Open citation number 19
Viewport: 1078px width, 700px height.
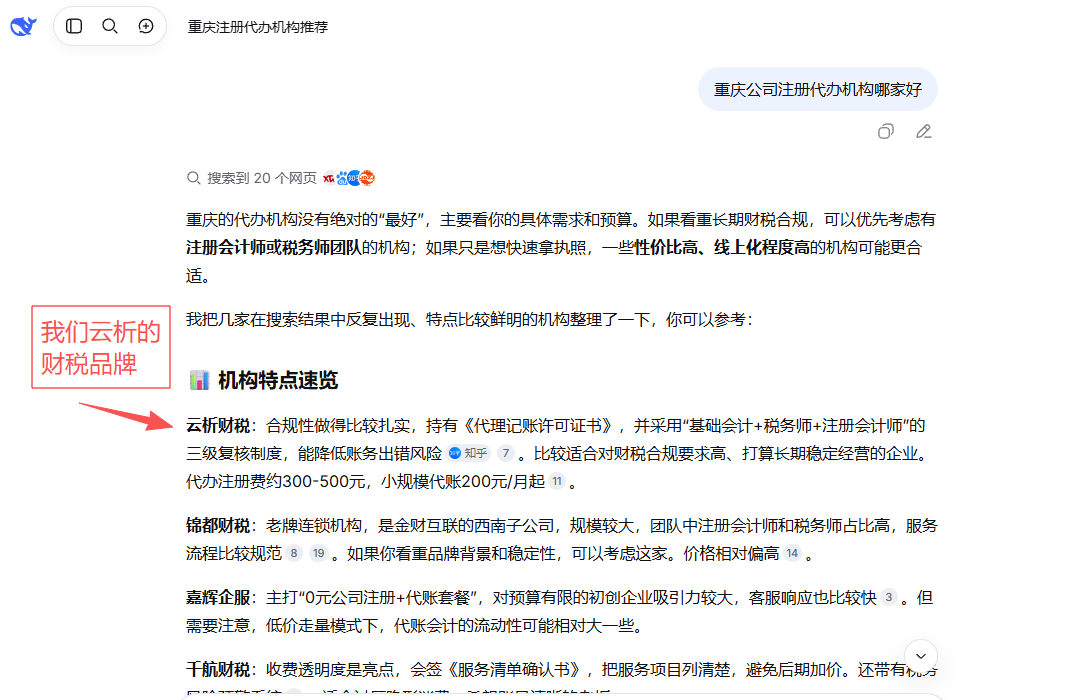coord(318,553)
